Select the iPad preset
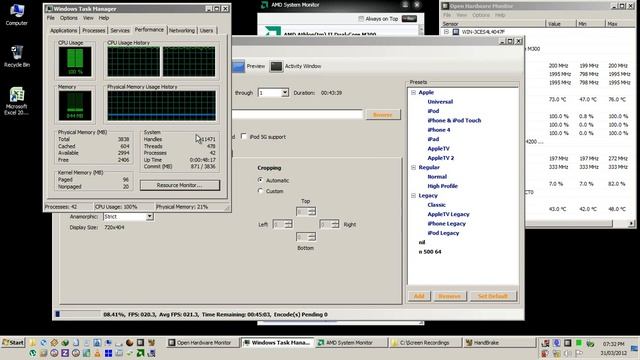The image size is (640, 360). click(x=433, y=139)
